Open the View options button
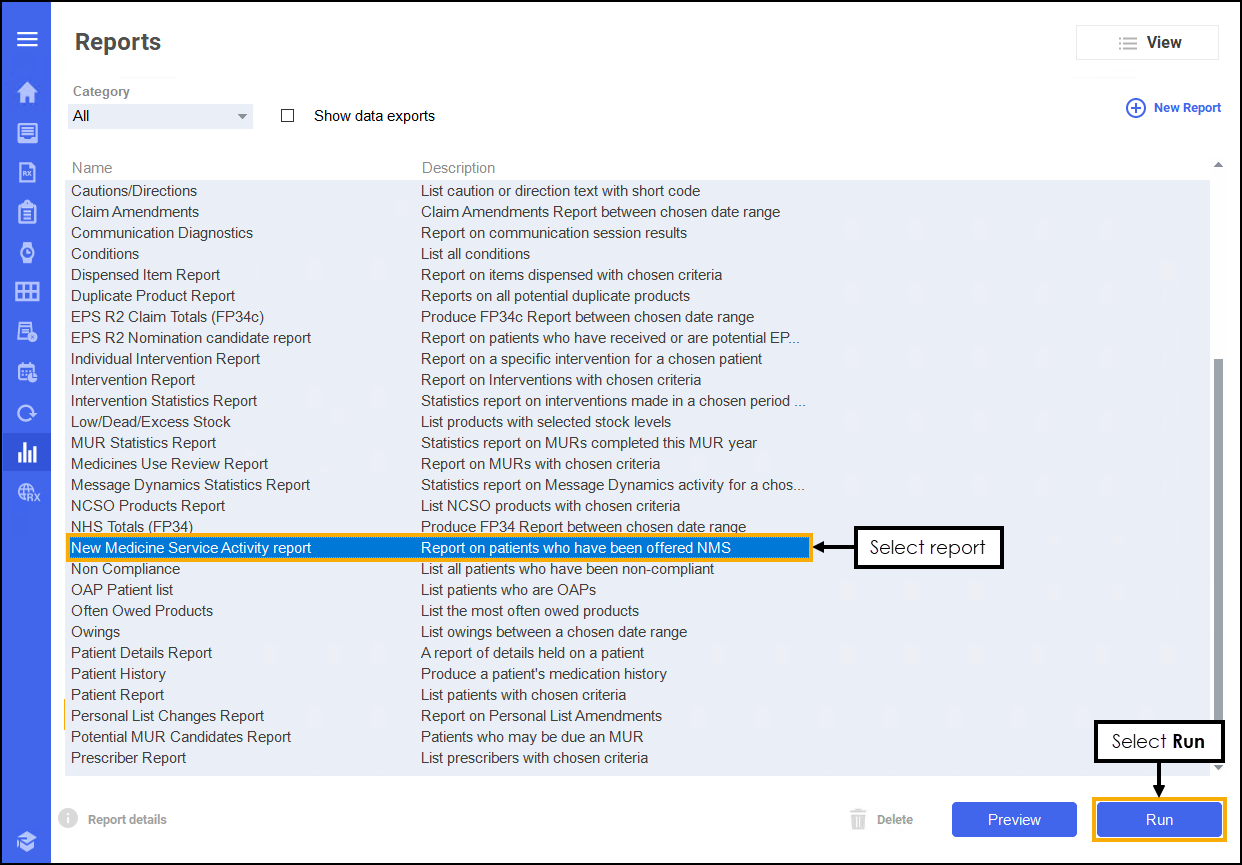The width and height of the screenshot is (1242, 865). 1147,43
